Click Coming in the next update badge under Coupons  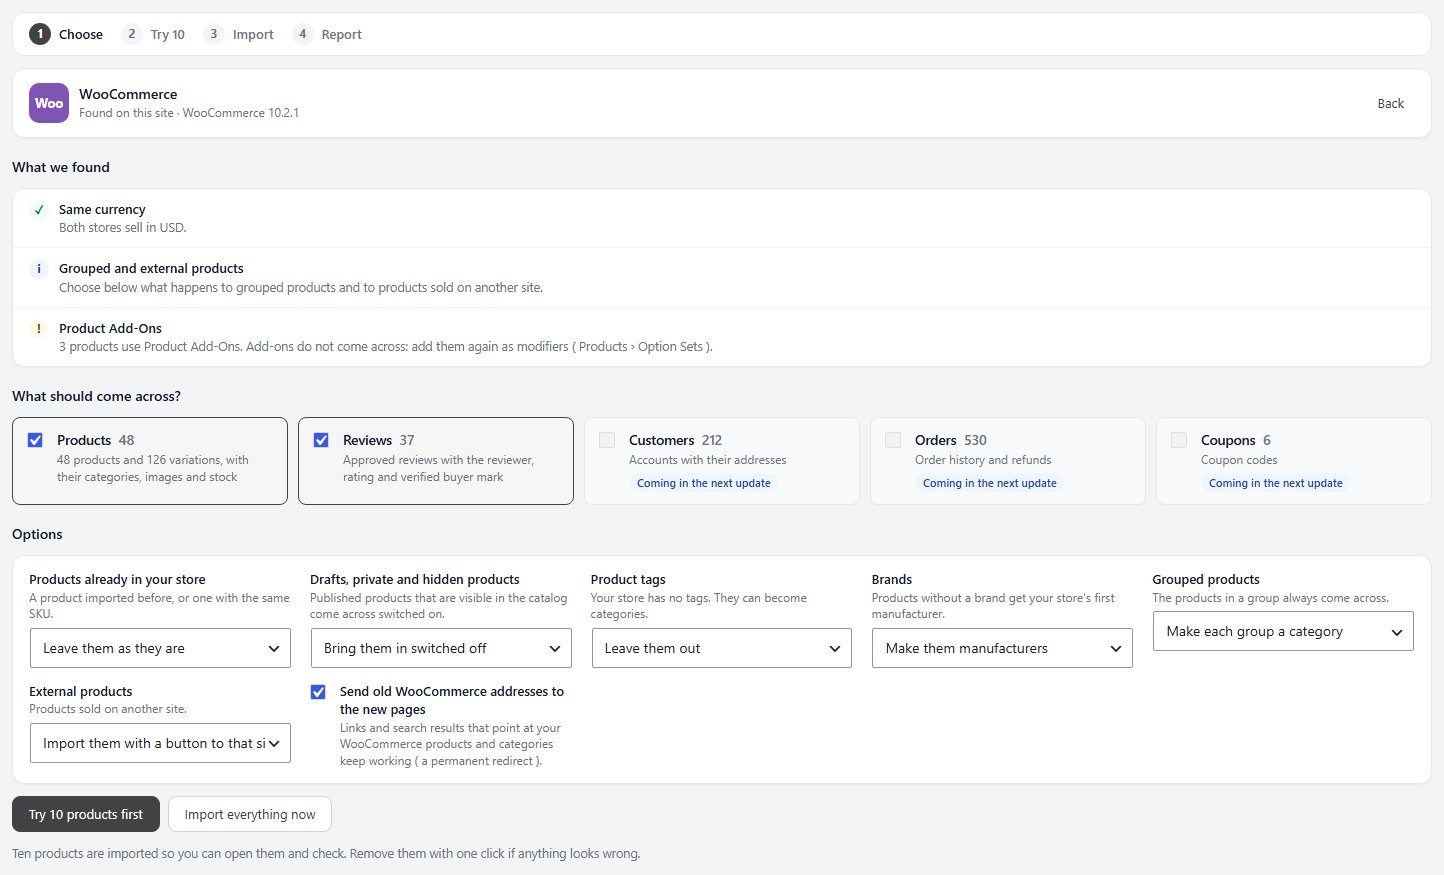tap(1276, 483)
